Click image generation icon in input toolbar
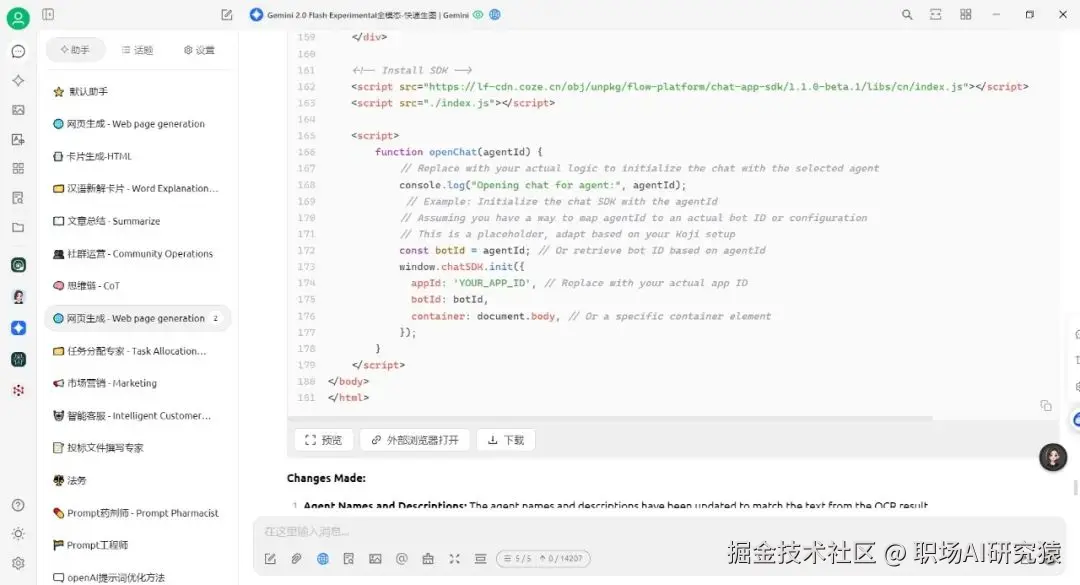Viewport: 1080px width, 585px height. coord(375,559)
